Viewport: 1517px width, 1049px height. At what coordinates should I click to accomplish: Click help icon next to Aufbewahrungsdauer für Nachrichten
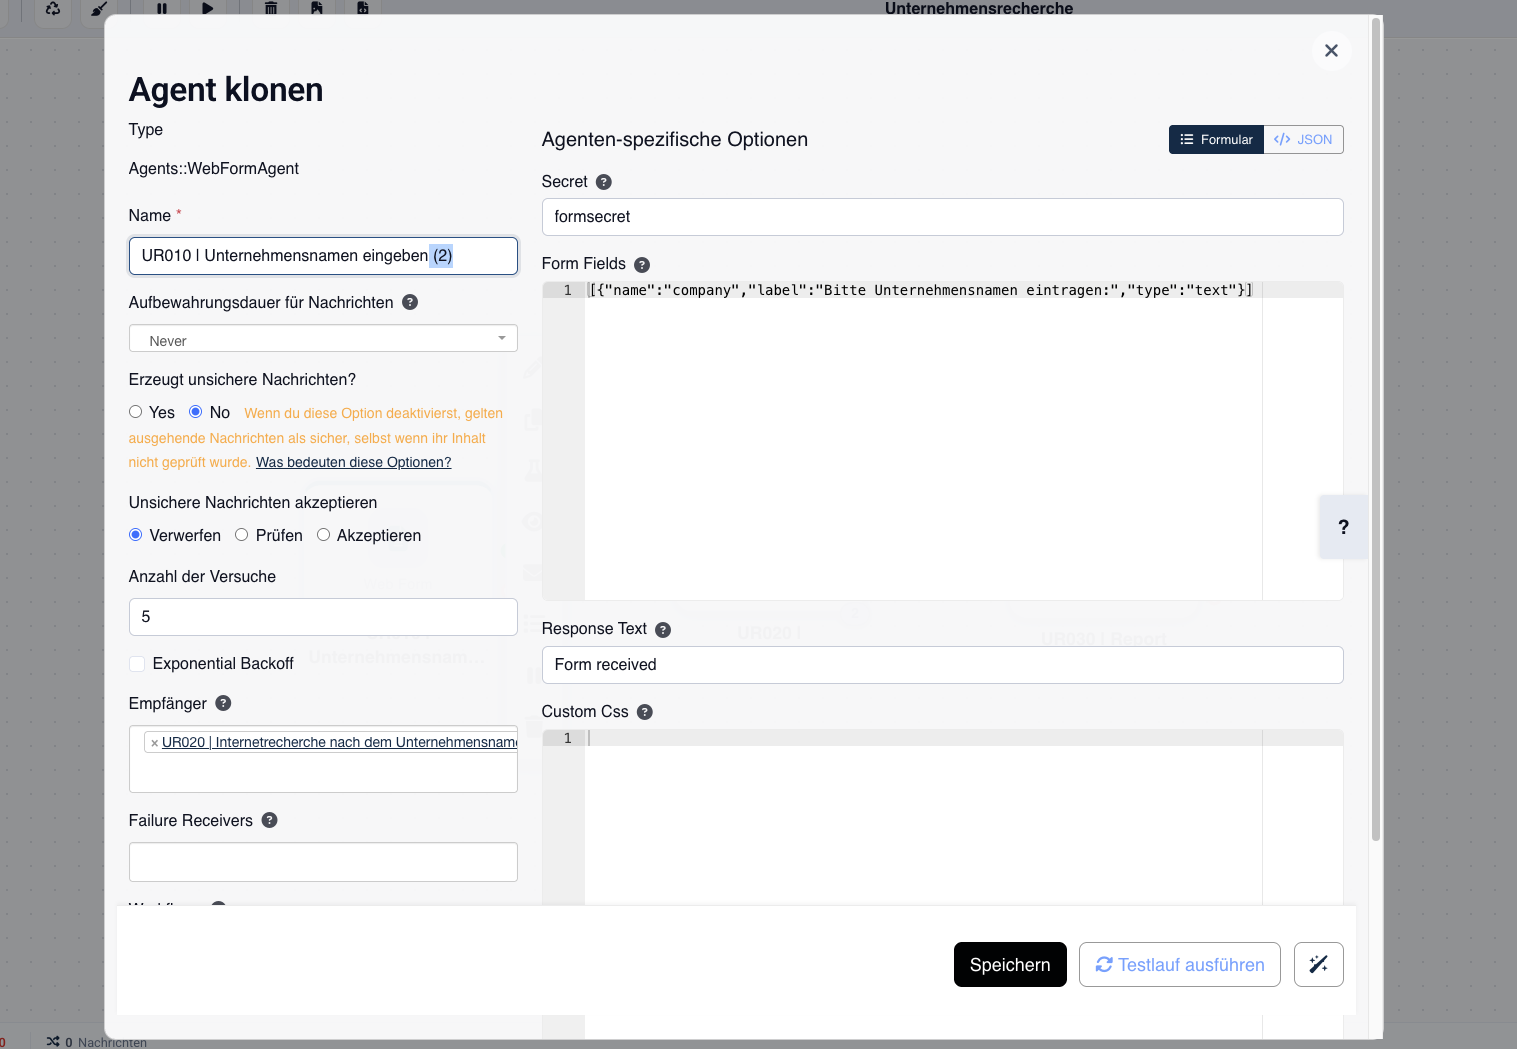pos(410,302)
